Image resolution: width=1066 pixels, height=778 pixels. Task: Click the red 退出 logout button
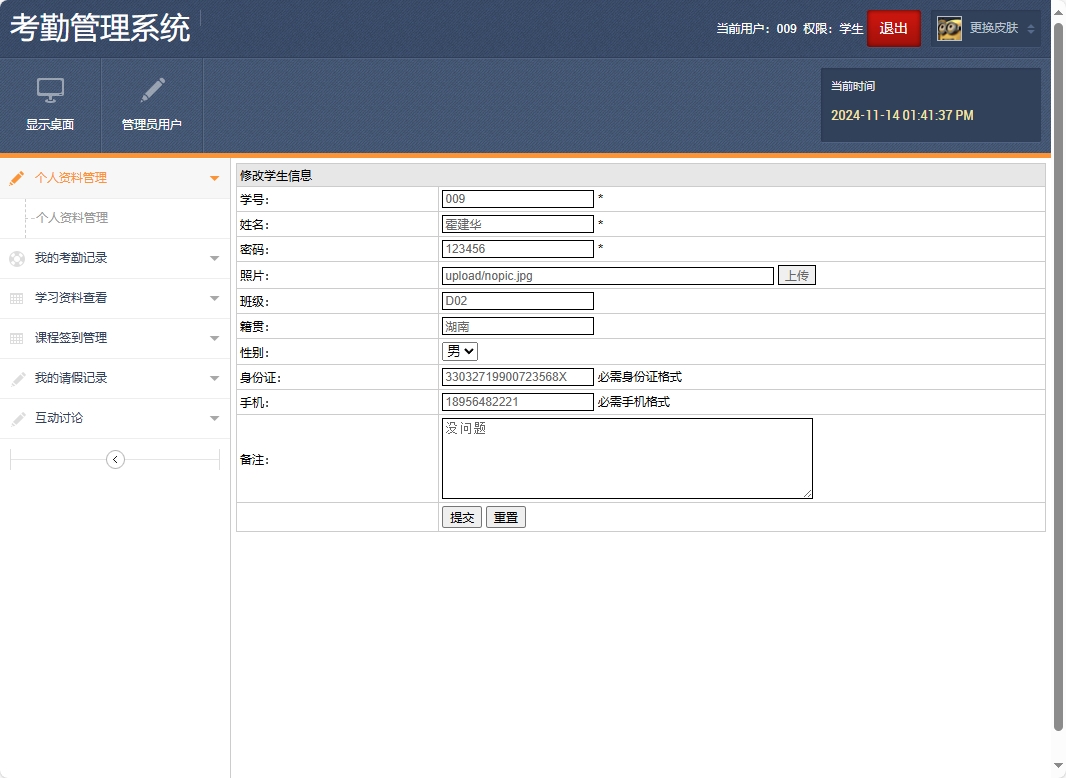coord(893,28)
